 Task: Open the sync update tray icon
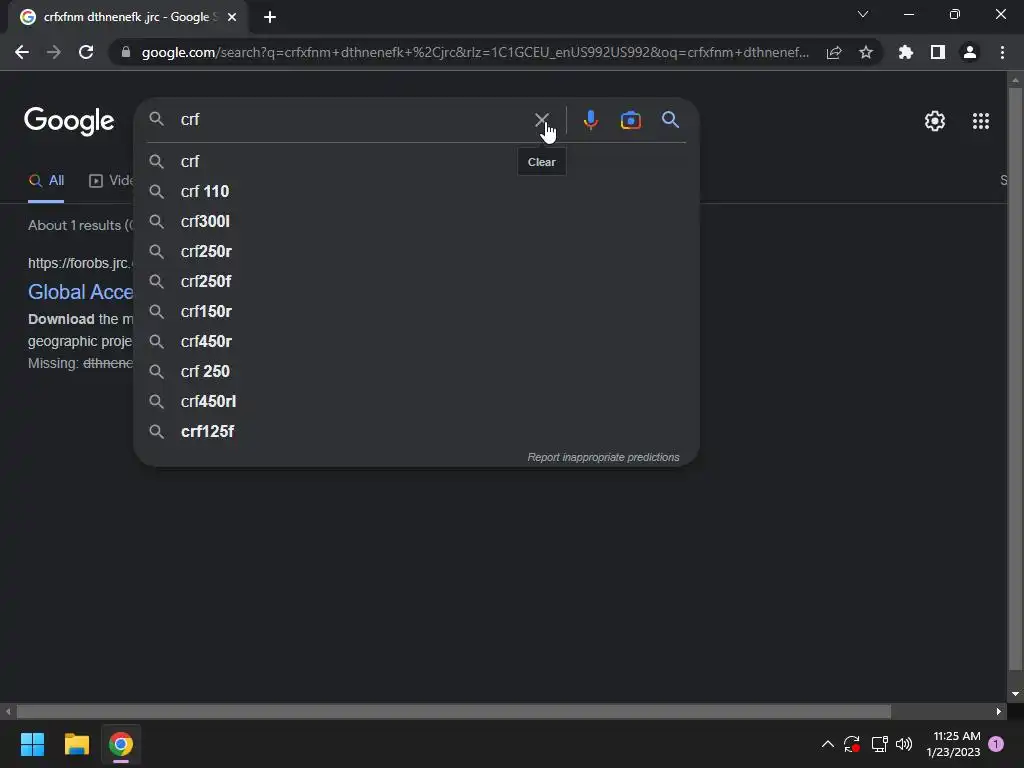point(852,744)
